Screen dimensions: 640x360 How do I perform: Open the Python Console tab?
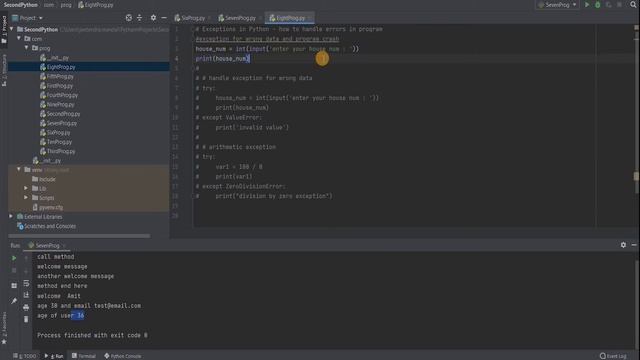coord(123,356)
